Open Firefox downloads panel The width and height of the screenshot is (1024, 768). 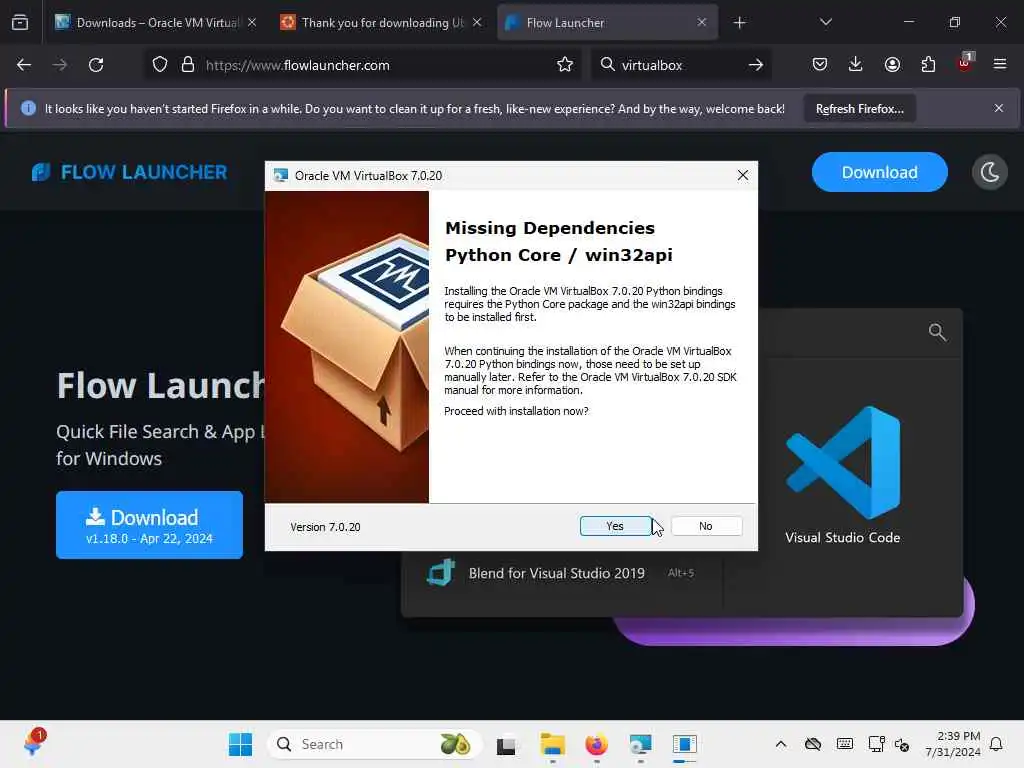pos(856,65)
